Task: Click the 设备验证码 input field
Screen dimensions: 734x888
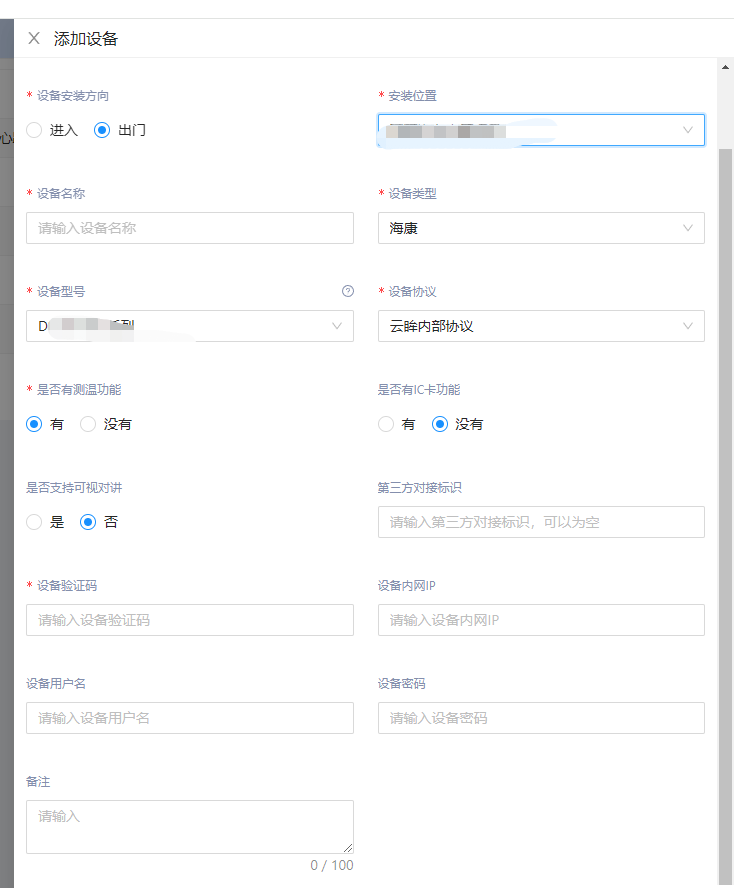Action: (189, 620)
